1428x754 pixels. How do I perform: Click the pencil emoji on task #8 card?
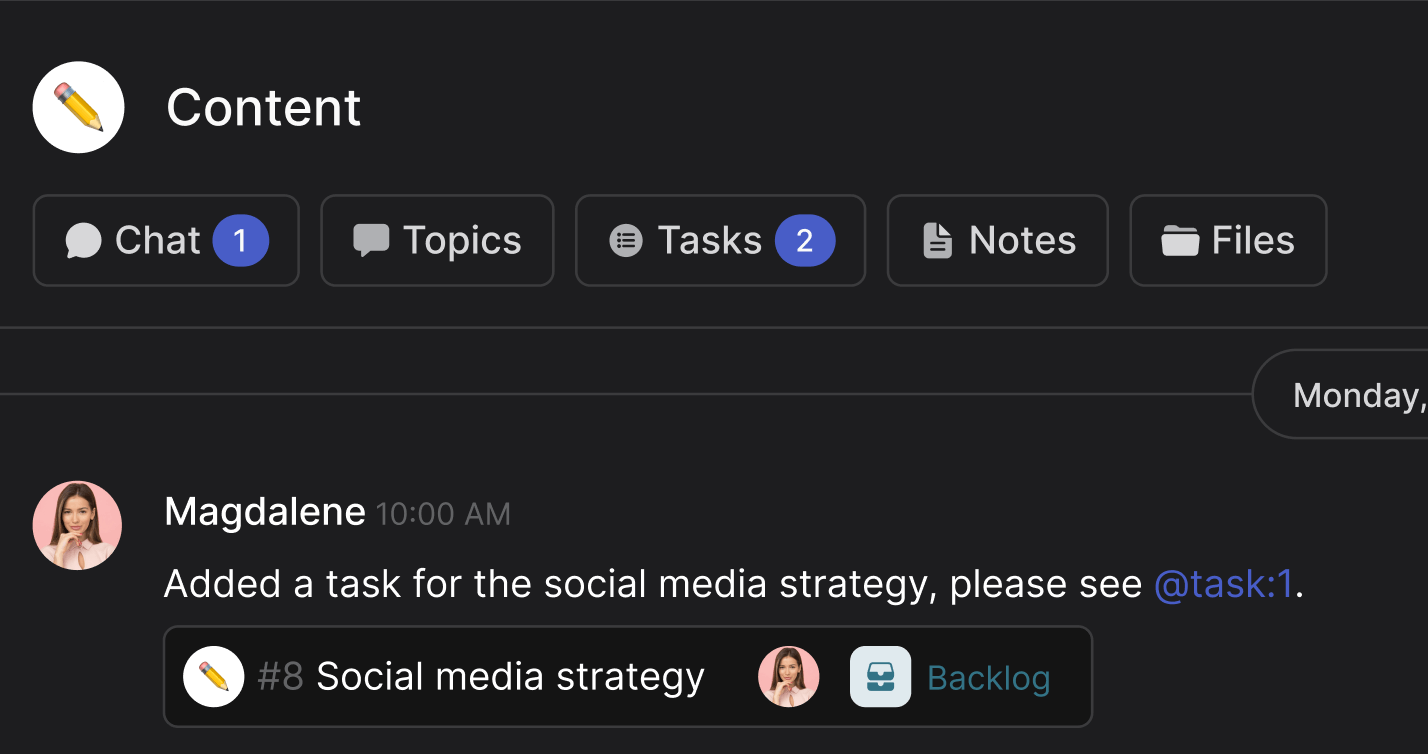(x=213, y=676)
